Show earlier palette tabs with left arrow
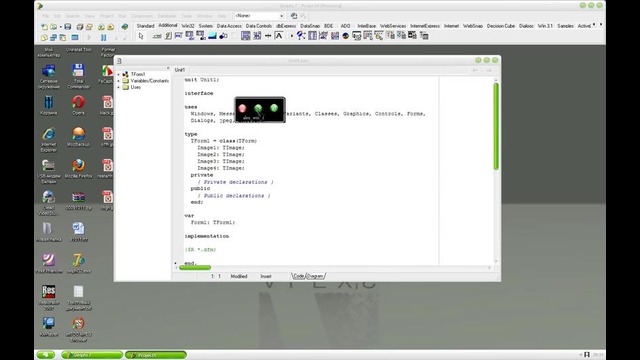Viewport: 640px width, 360px height. [x=594, y=25]
